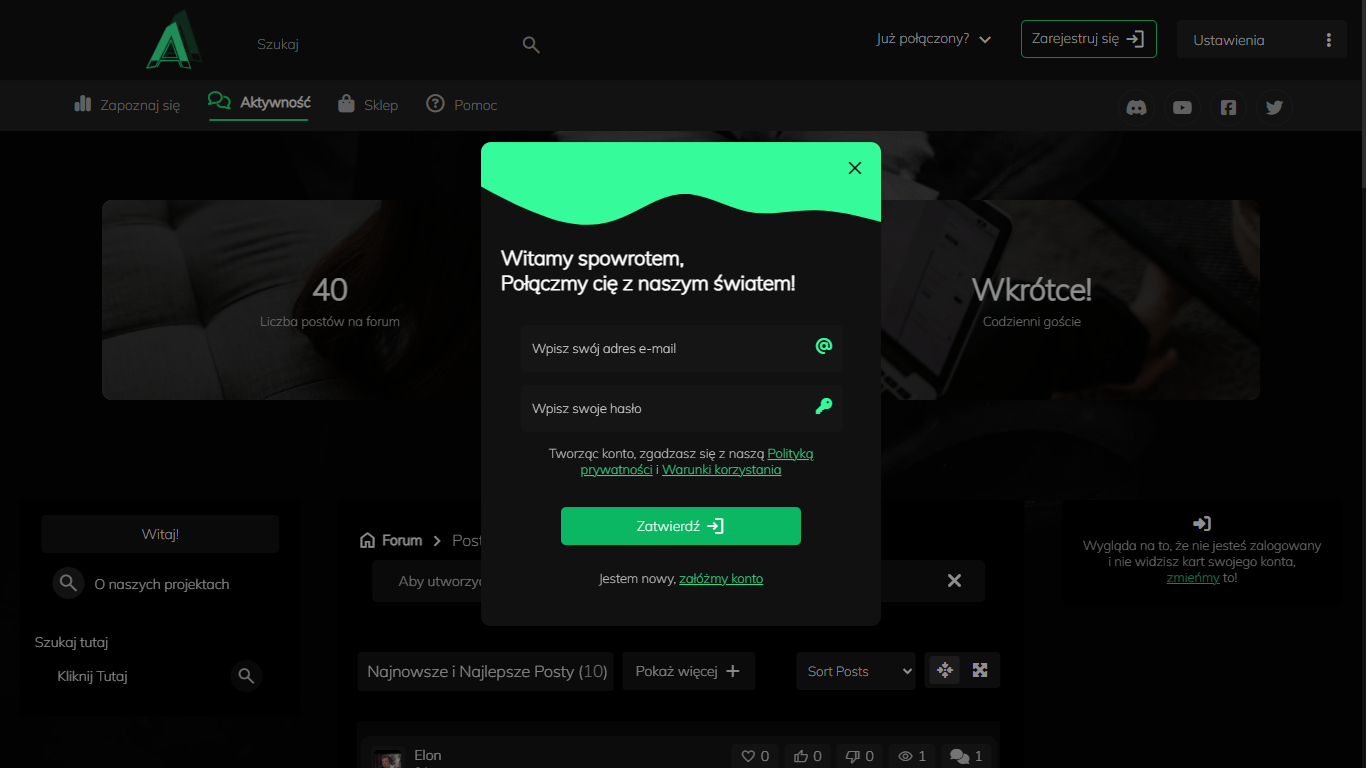
Task: Close the login dialog with the X
Action: [x=854, y=168]
